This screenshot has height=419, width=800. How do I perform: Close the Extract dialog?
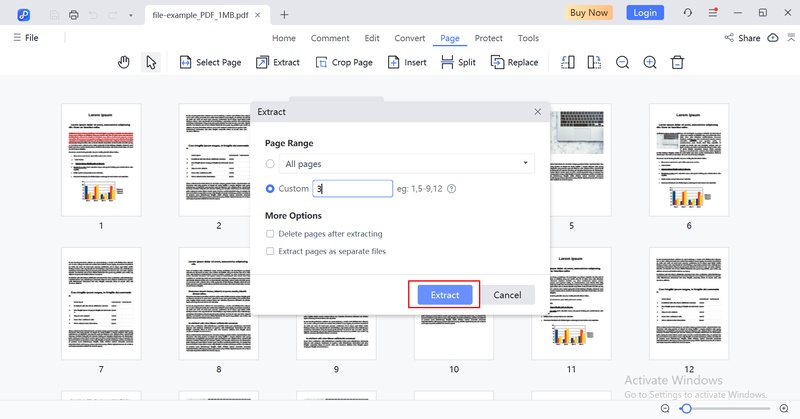[x=538, y=112]
